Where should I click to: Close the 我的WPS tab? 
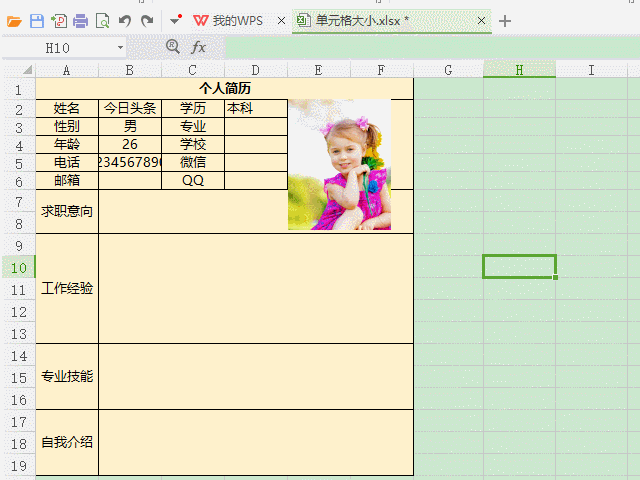tap(281, 21)
